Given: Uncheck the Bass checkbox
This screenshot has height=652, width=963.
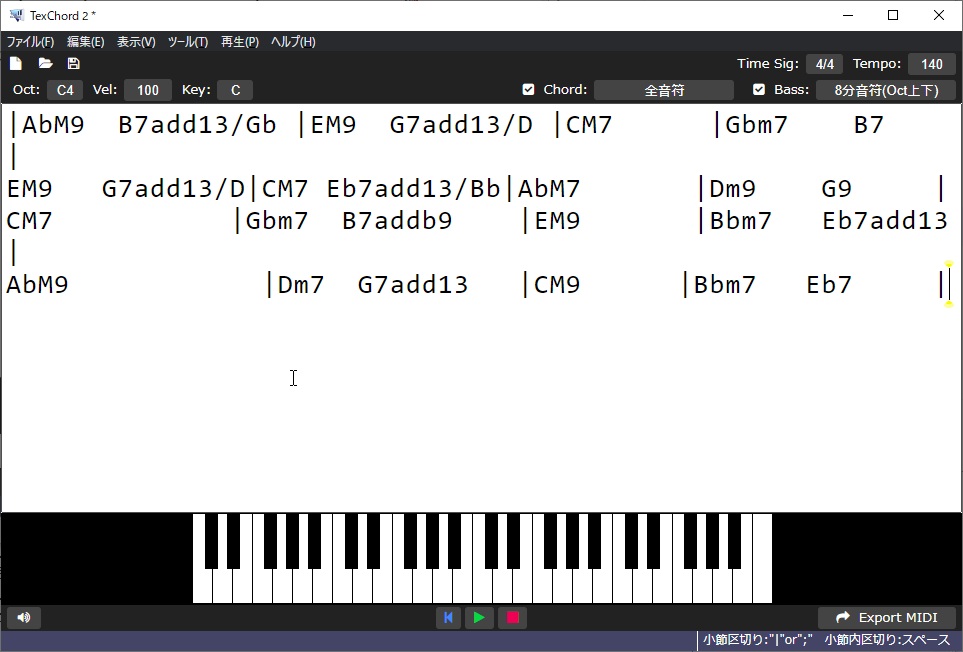Looking at the screenshot, I should (759, 90).
